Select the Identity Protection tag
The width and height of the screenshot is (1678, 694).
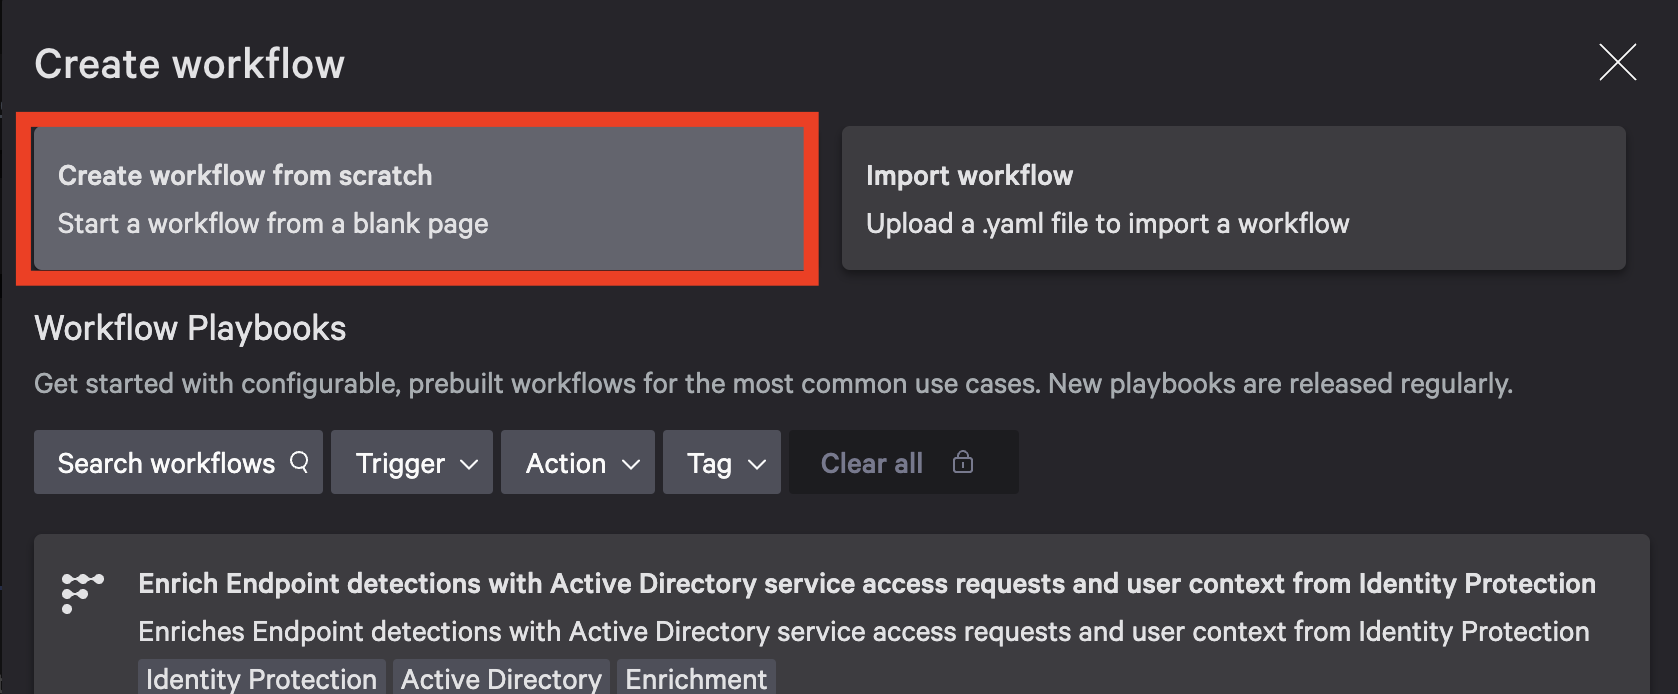tap(261, 678)
